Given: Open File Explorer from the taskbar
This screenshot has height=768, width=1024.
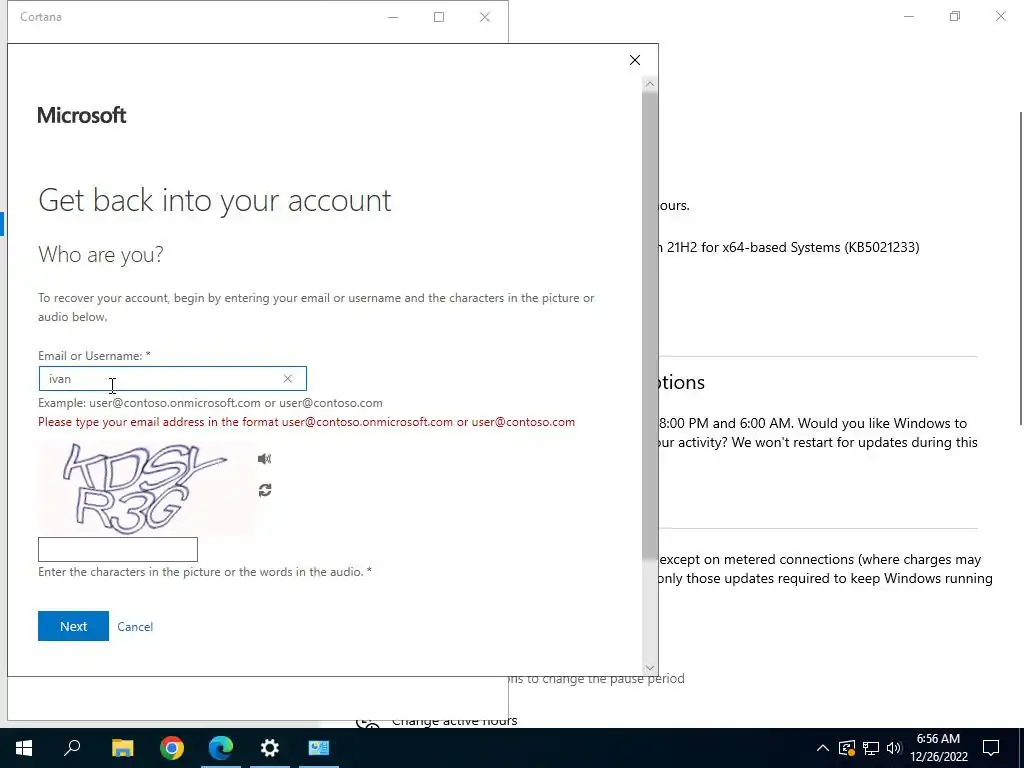Looking at the screenshot, I should [x=122, y=748].
